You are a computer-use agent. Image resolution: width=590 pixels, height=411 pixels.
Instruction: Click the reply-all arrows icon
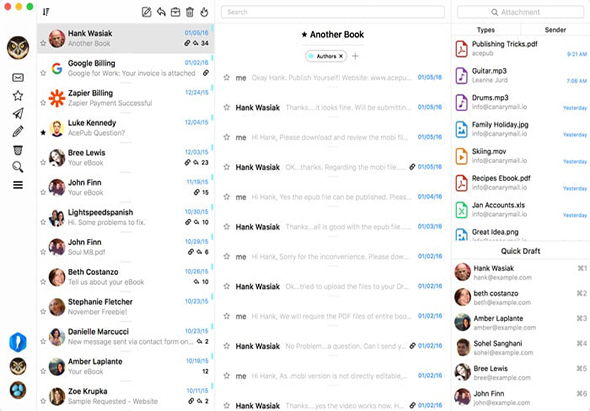pos(161,12)
